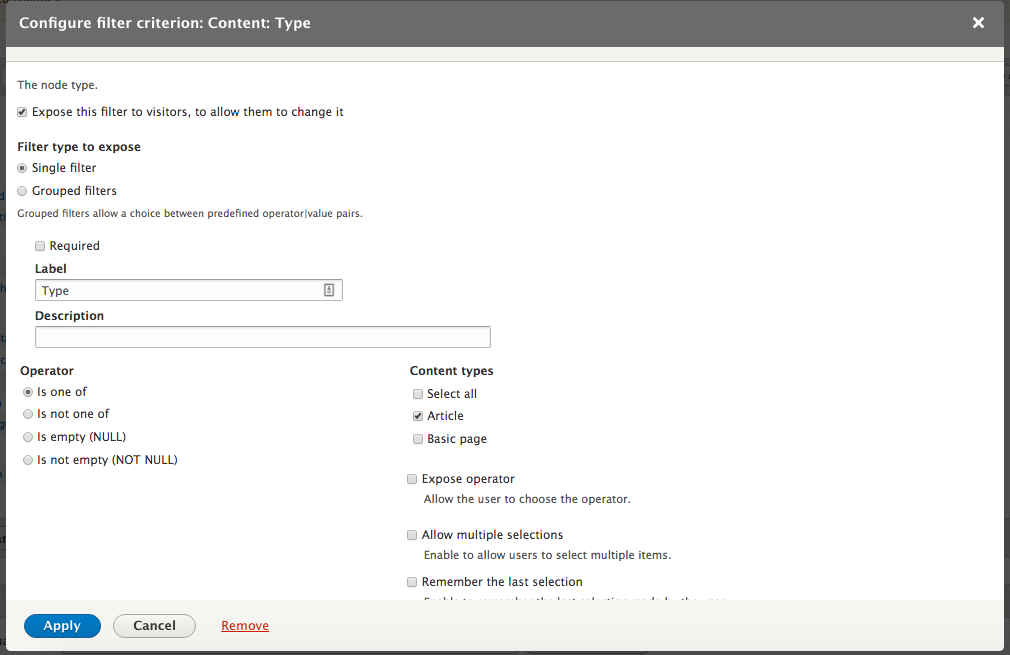
Task: Enable Remember the last selection
Action: tap(412, 582)
